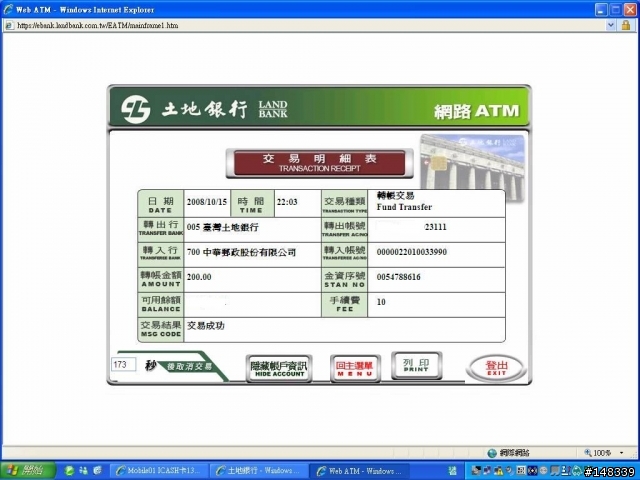Click the Fund Transfer transaction type text
This screenshot has width=640, height=480.
coord(404,207)
